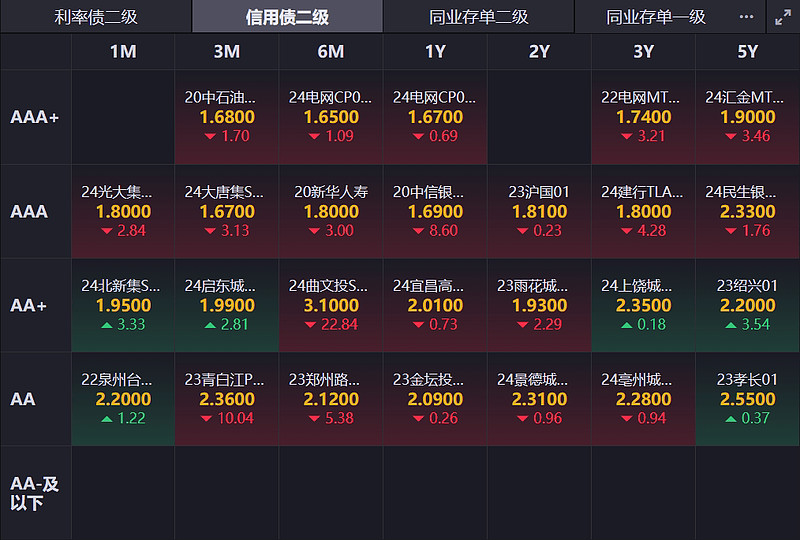Click the 3M column header
The image size is (800, 540).
227,52
